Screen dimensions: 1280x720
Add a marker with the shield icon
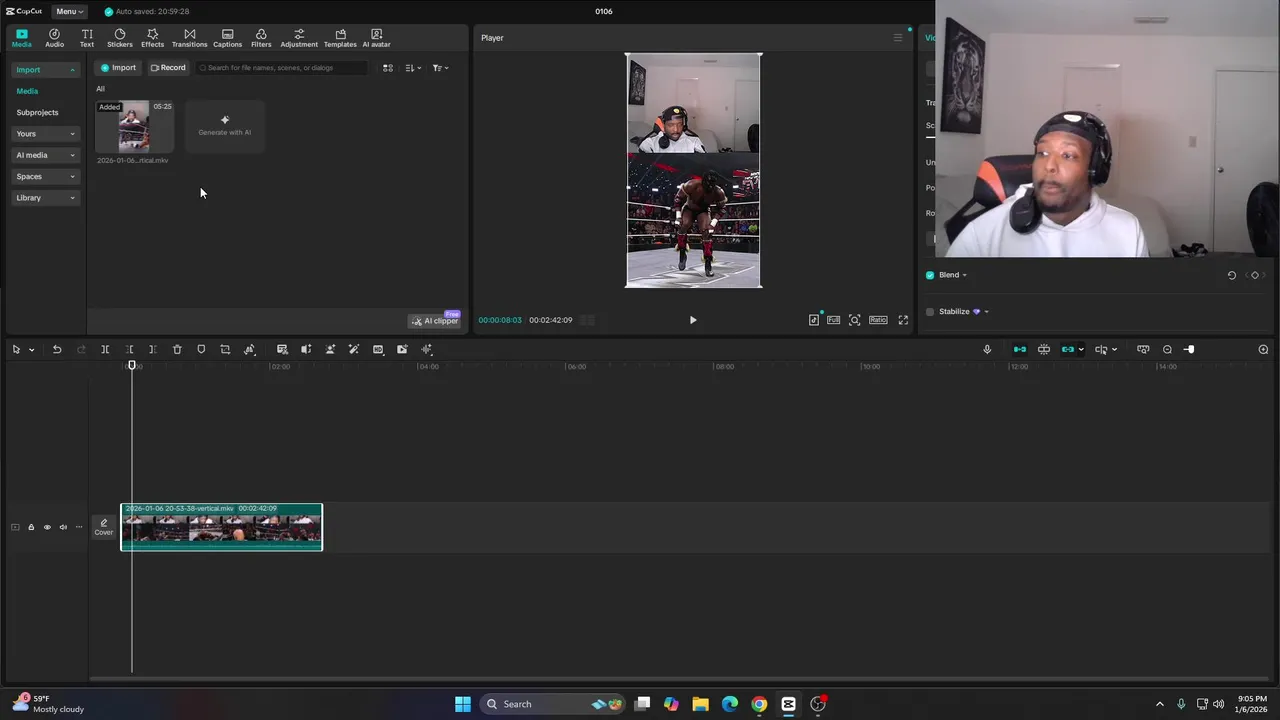[201, 349]
